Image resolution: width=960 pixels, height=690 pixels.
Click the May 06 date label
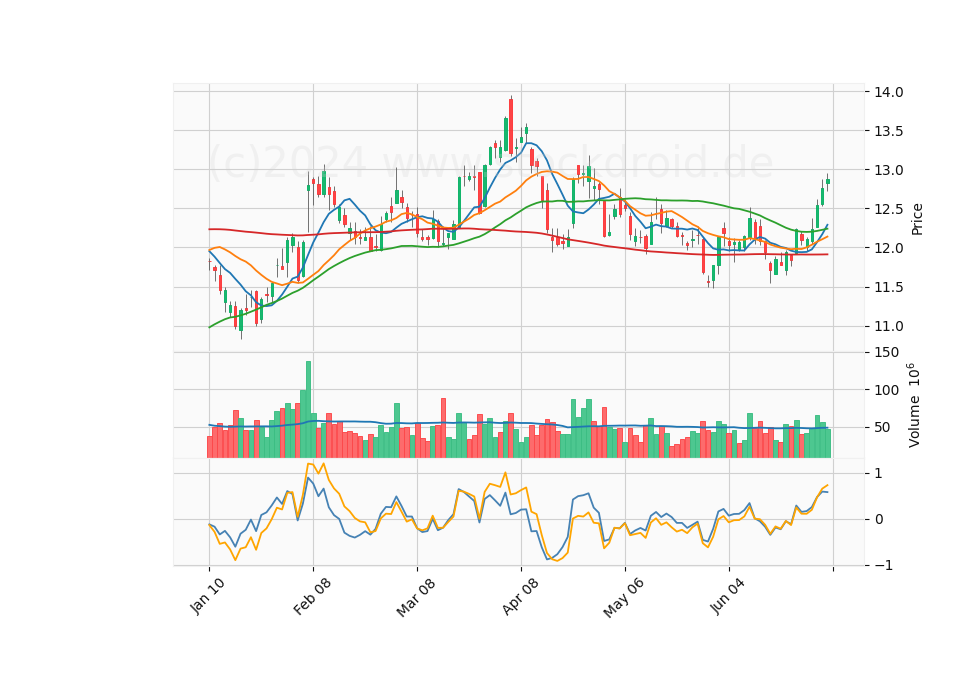coord(623,598)
